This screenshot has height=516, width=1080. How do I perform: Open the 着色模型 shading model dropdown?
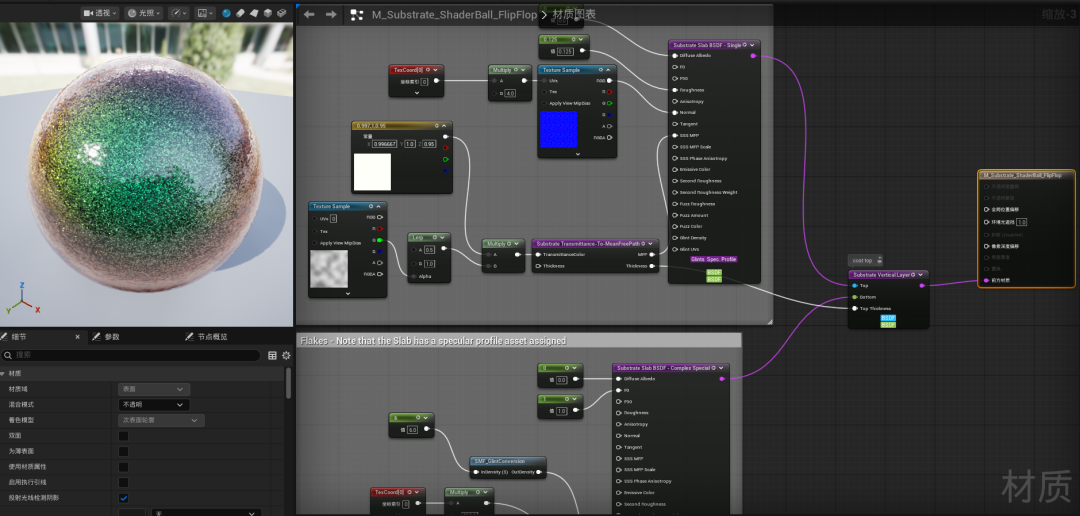(161, 420)
